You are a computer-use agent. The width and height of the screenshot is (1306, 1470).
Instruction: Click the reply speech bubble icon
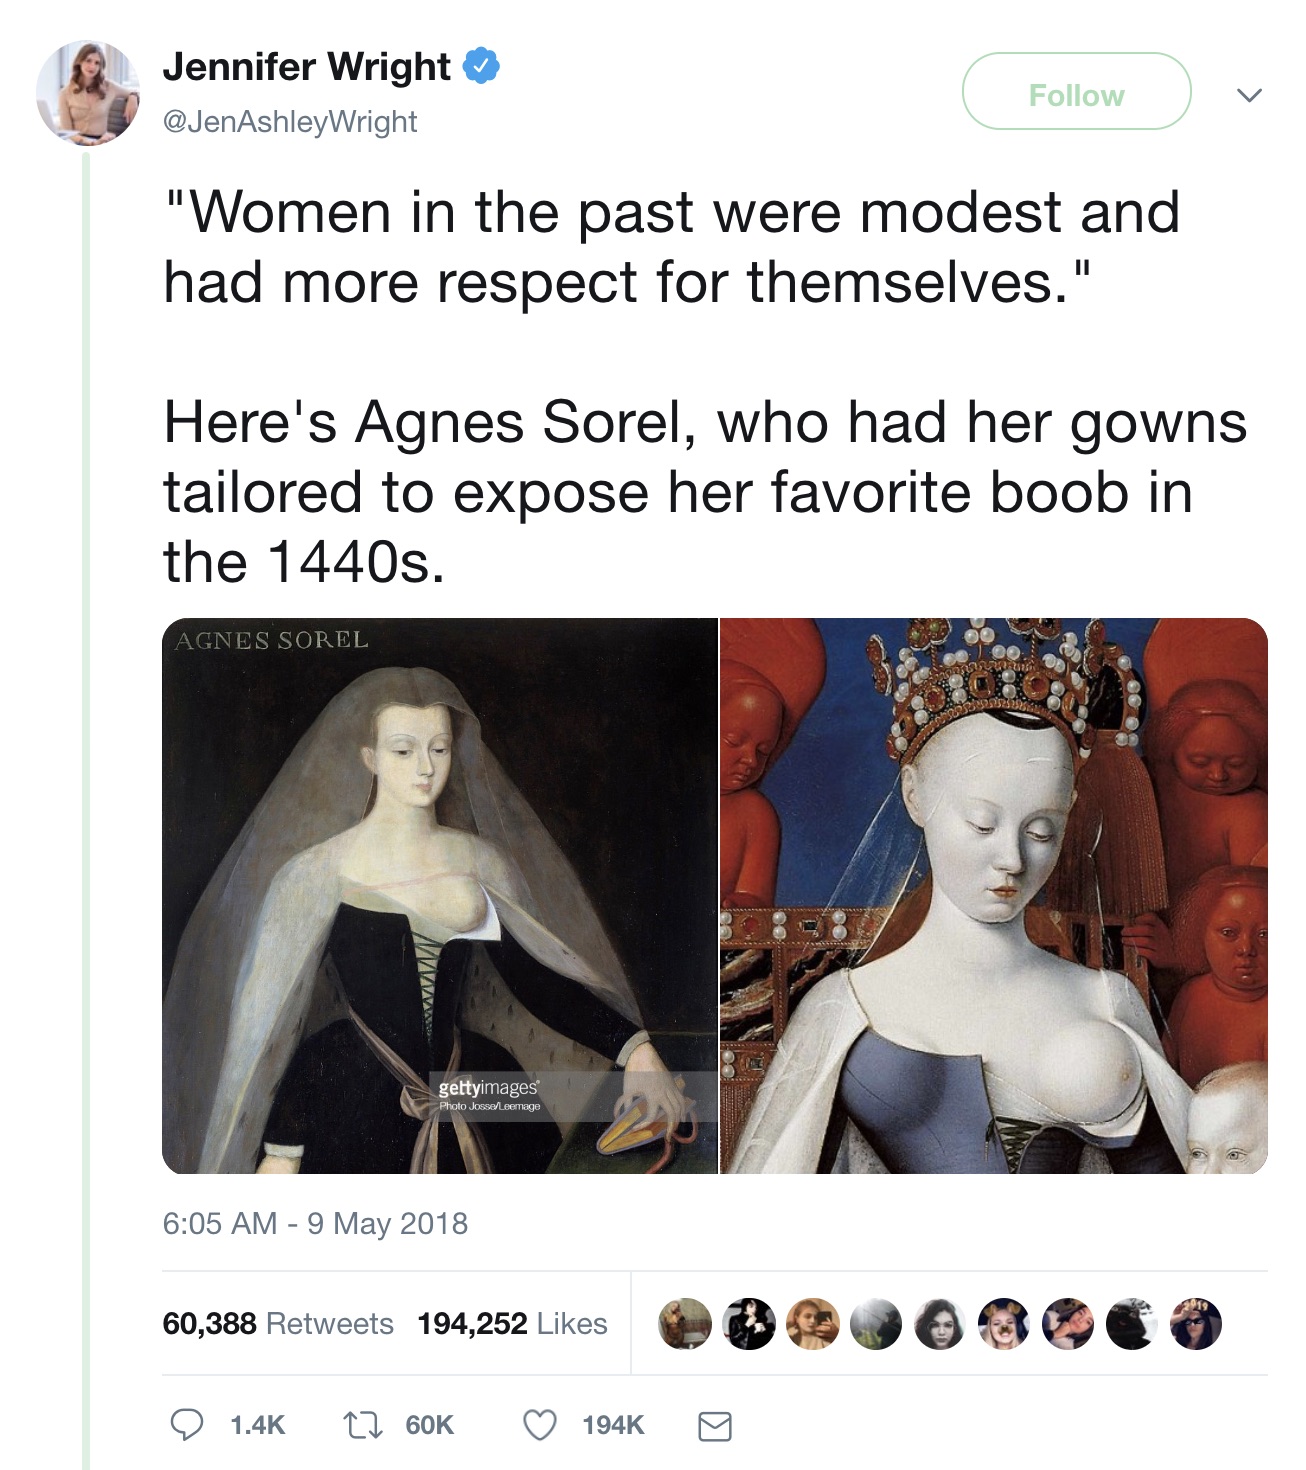point(187,1424)
